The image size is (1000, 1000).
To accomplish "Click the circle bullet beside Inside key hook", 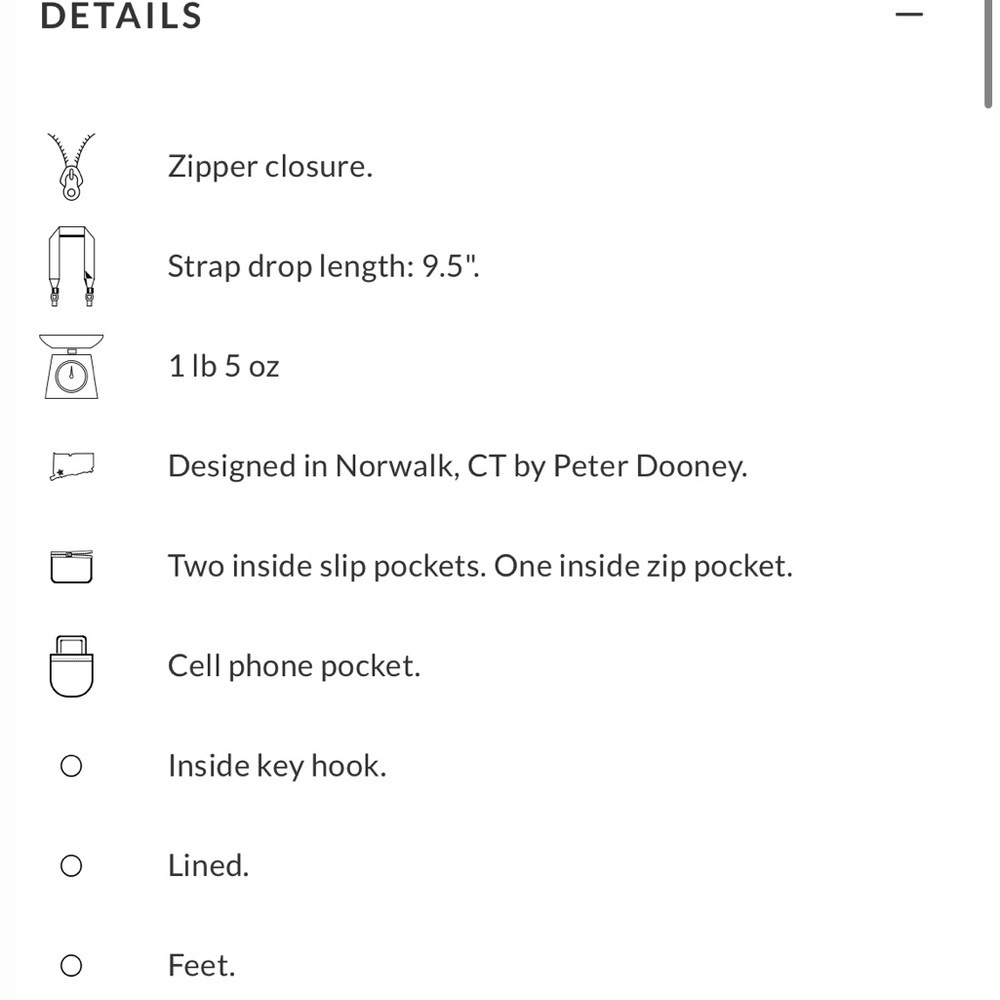I will pos(71,766).
